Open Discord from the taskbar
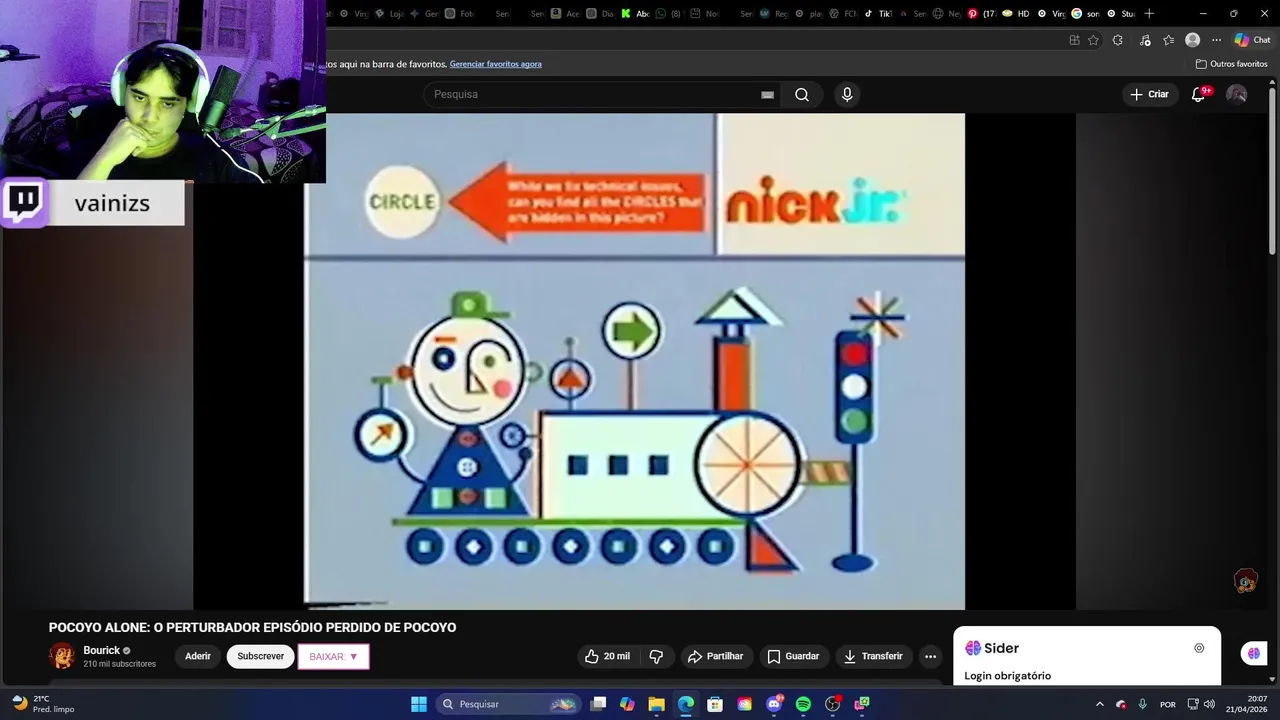Screen dimensions: 1280x720 (x=774, y=704)
